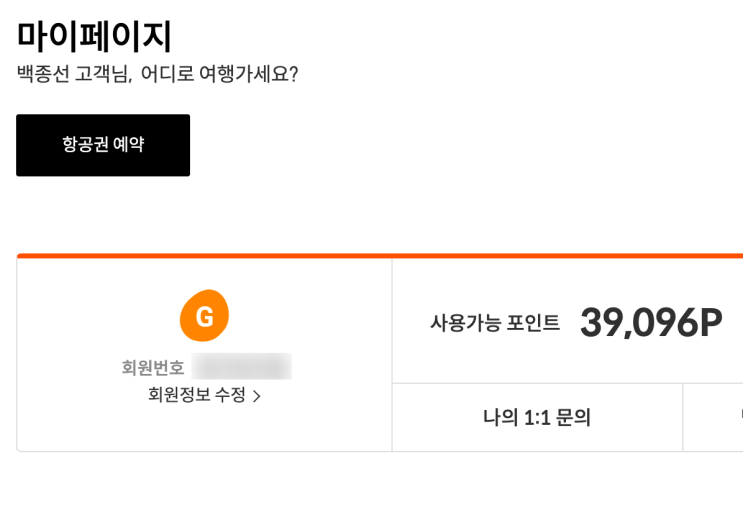Select the 사용가능 포인트 label
The height and width of the screenshot is (523, 743).
point(495,323)
